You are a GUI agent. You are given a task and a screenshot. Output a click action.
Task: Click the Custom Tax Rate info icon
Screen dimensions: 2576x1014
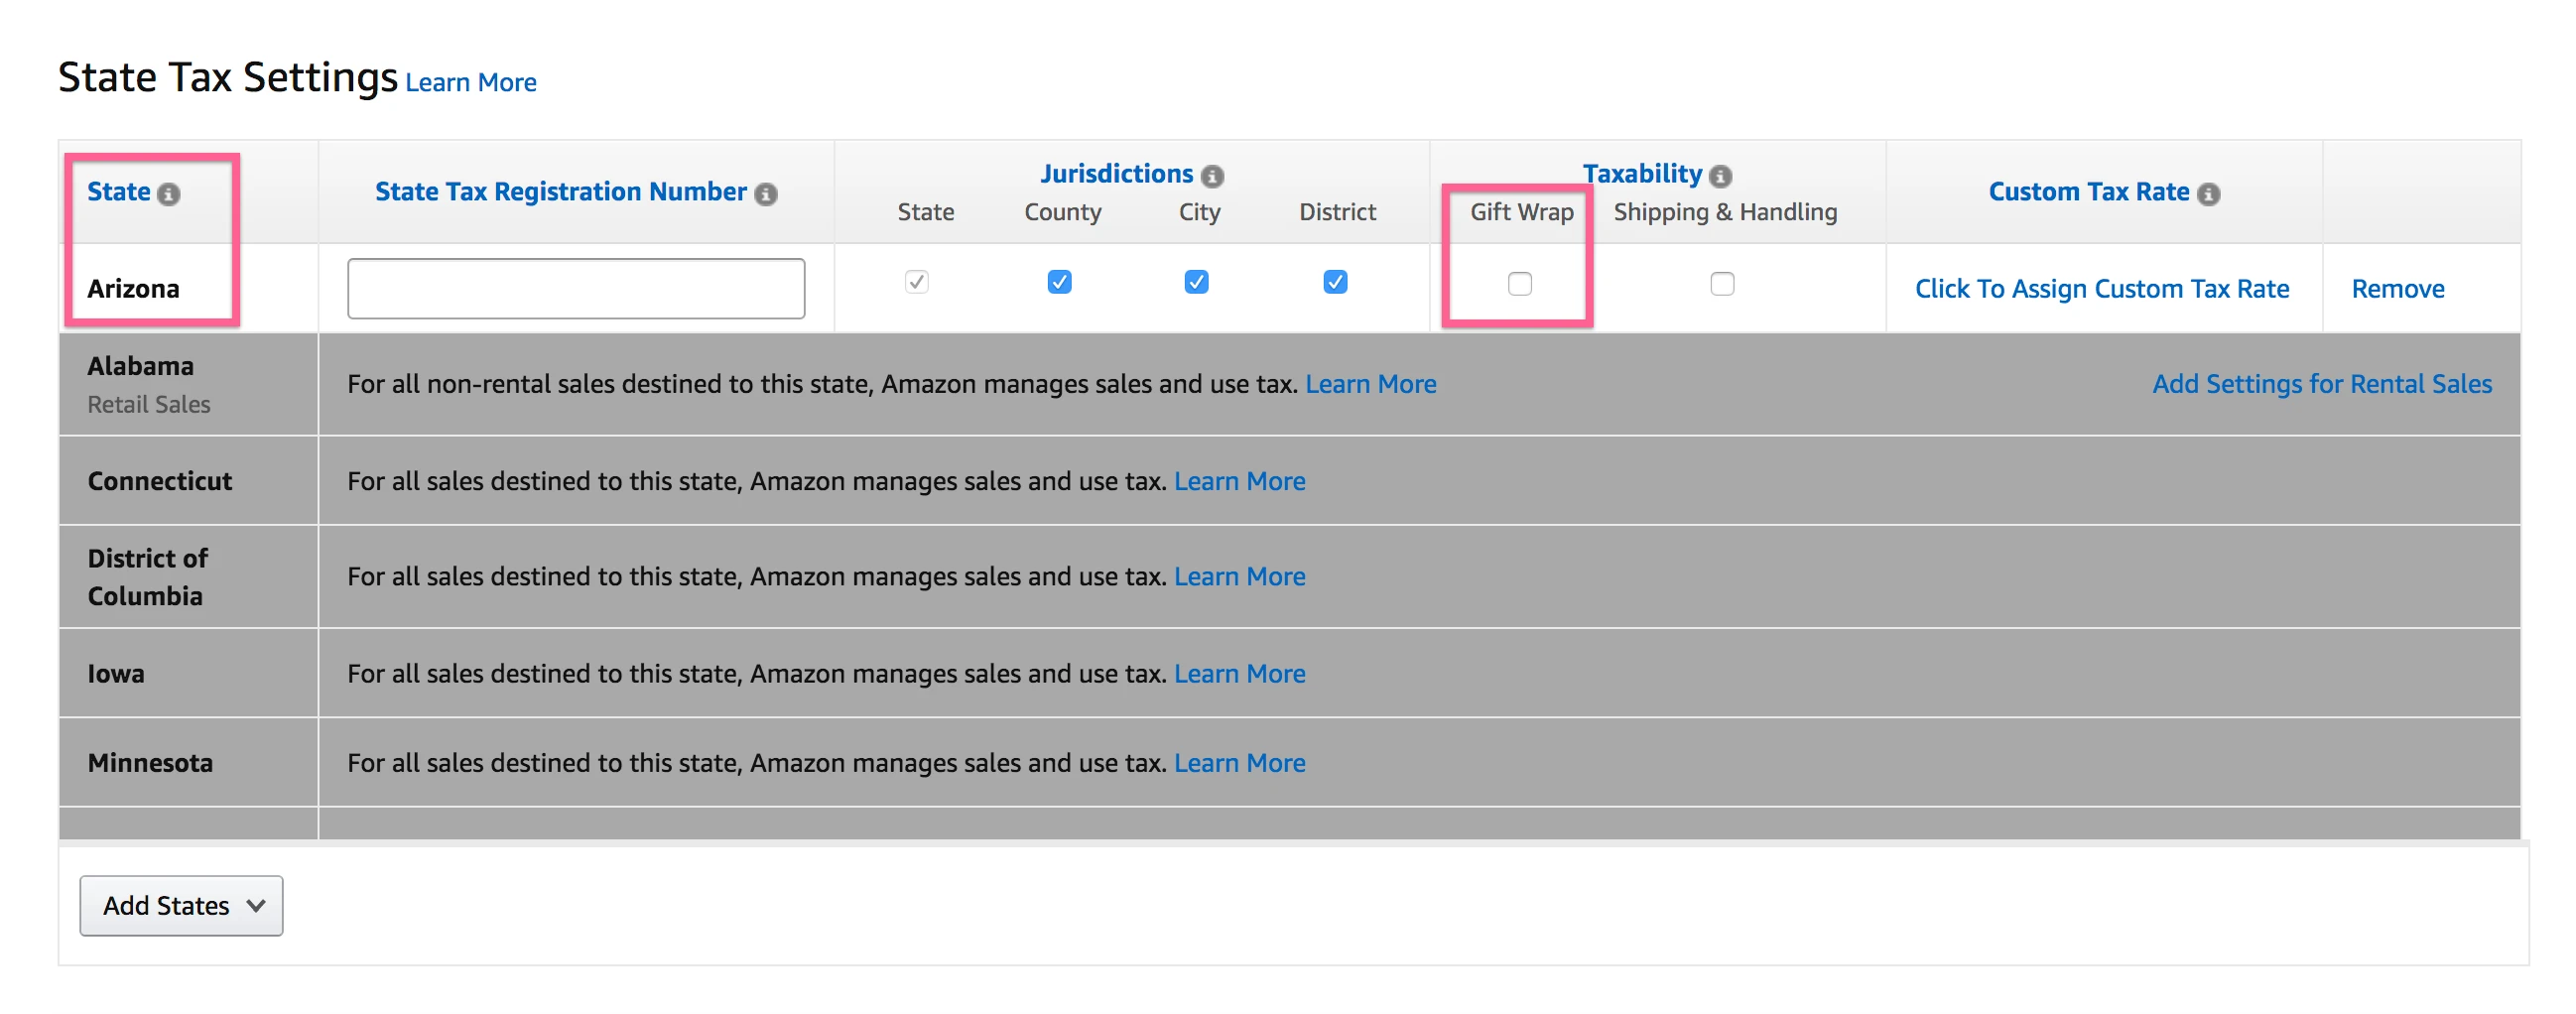click(2208, 193)
